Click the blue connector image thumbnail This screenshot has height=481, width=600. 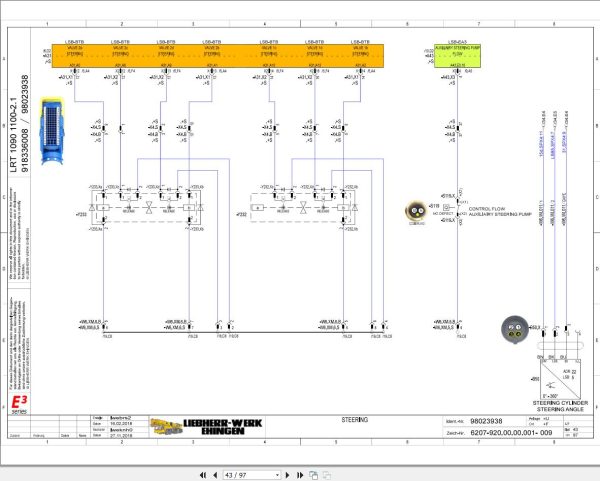52,131
